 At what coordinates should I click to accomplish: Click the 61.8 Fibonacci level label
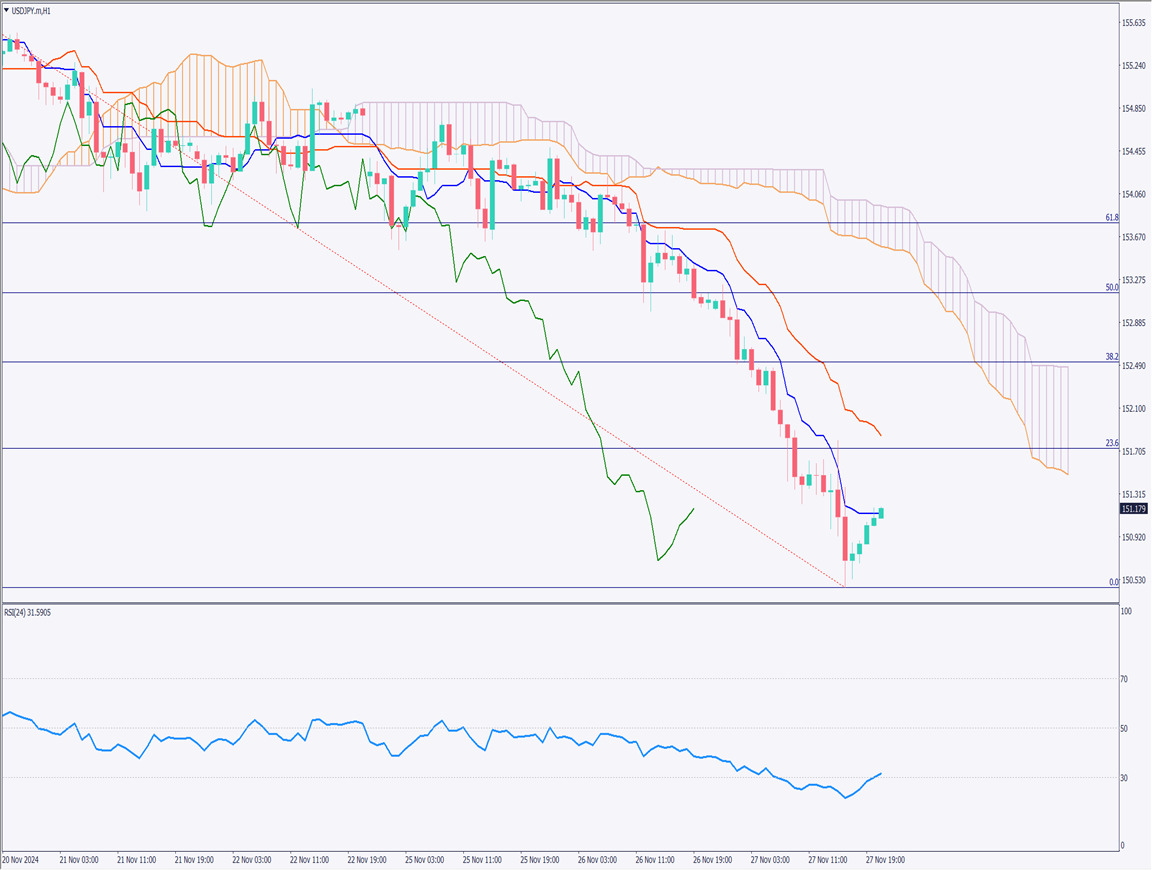[x=1110, y=217]
